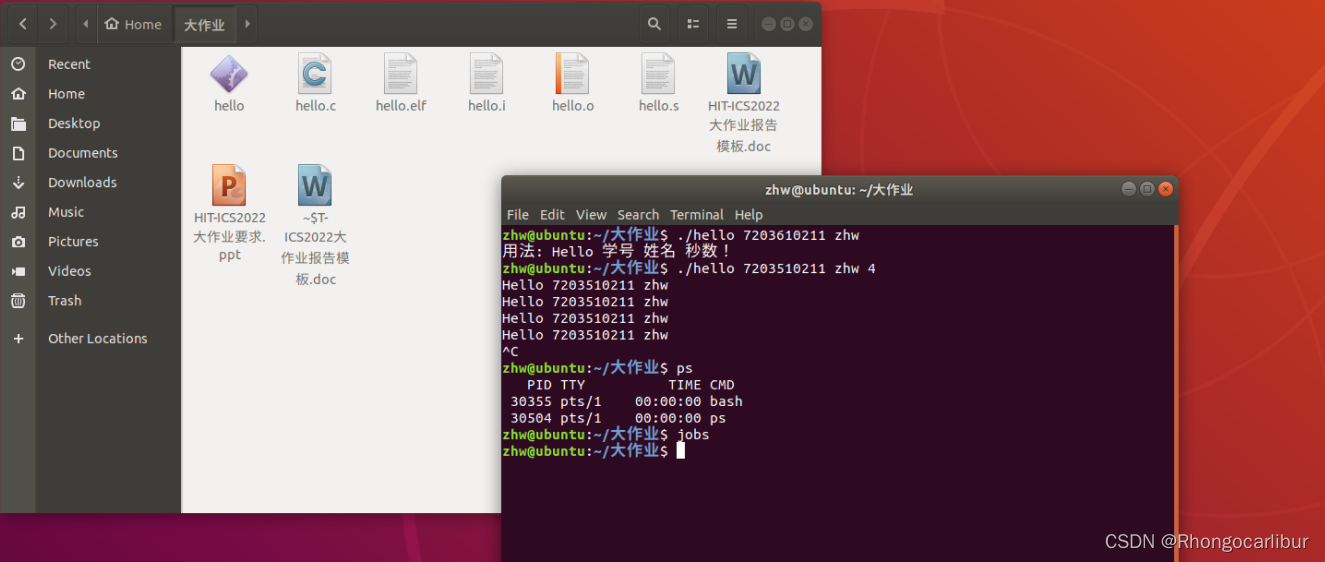This screenshot has height=562, width=1325.
Task: Select the hello.elf file icon
Action: click(x=401, y=73)
